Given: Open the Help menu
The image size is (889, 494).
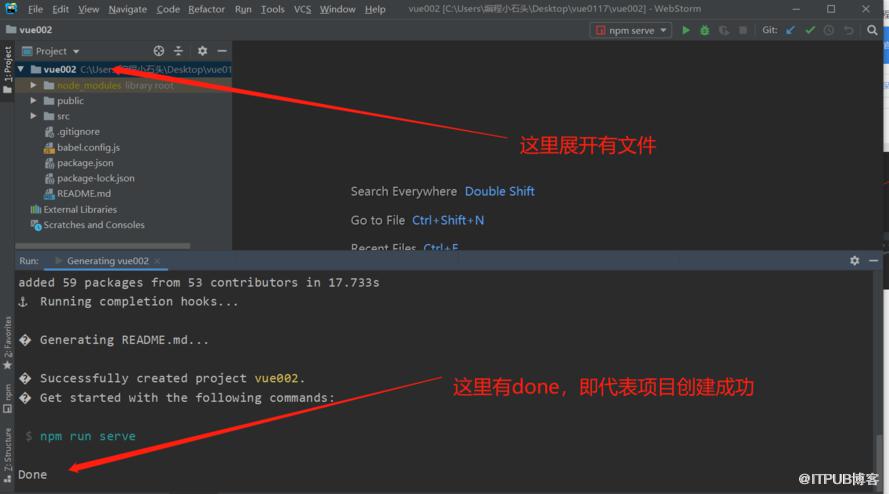Looking at the screenshot, I should tap(375, 9).
